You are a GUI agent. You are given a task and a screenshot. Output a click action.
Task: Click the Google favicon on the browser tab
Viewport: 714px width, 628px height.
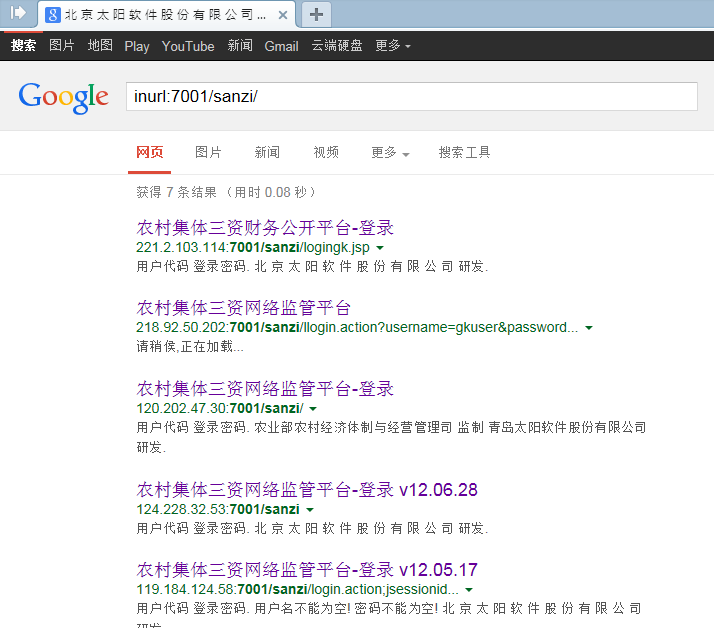(x=53, y=15)
